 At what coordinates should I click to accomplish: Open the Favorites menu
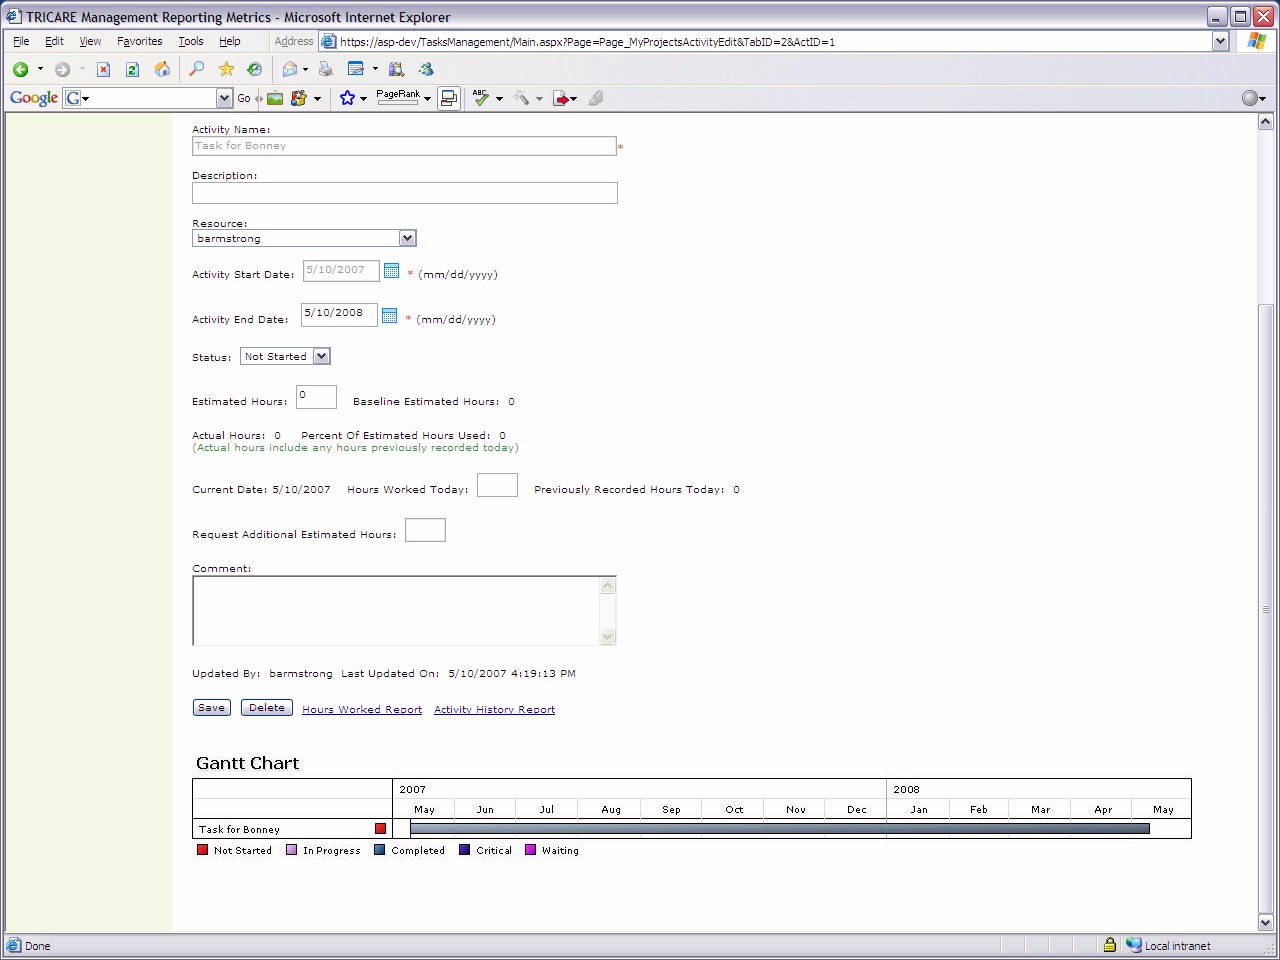coord(139,41)
